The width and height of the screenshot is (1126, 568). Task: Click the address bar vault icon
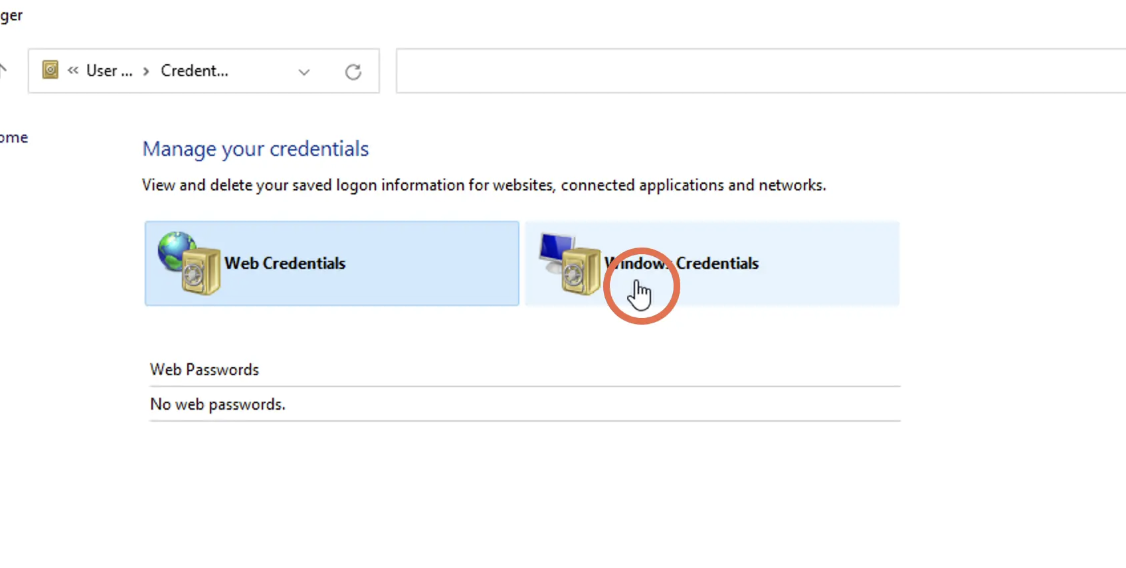pyautogui.click(x=50, y=70)
